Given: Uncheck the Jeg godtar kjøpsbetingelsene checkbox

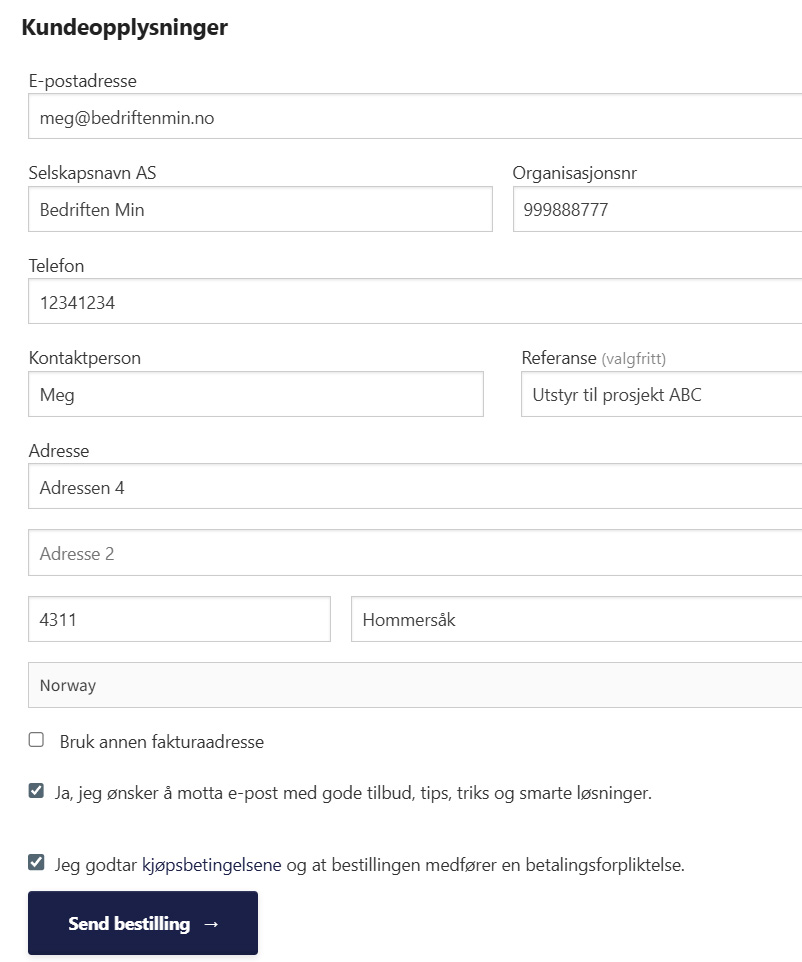Looking at the screenshot, I should (37, 862).
